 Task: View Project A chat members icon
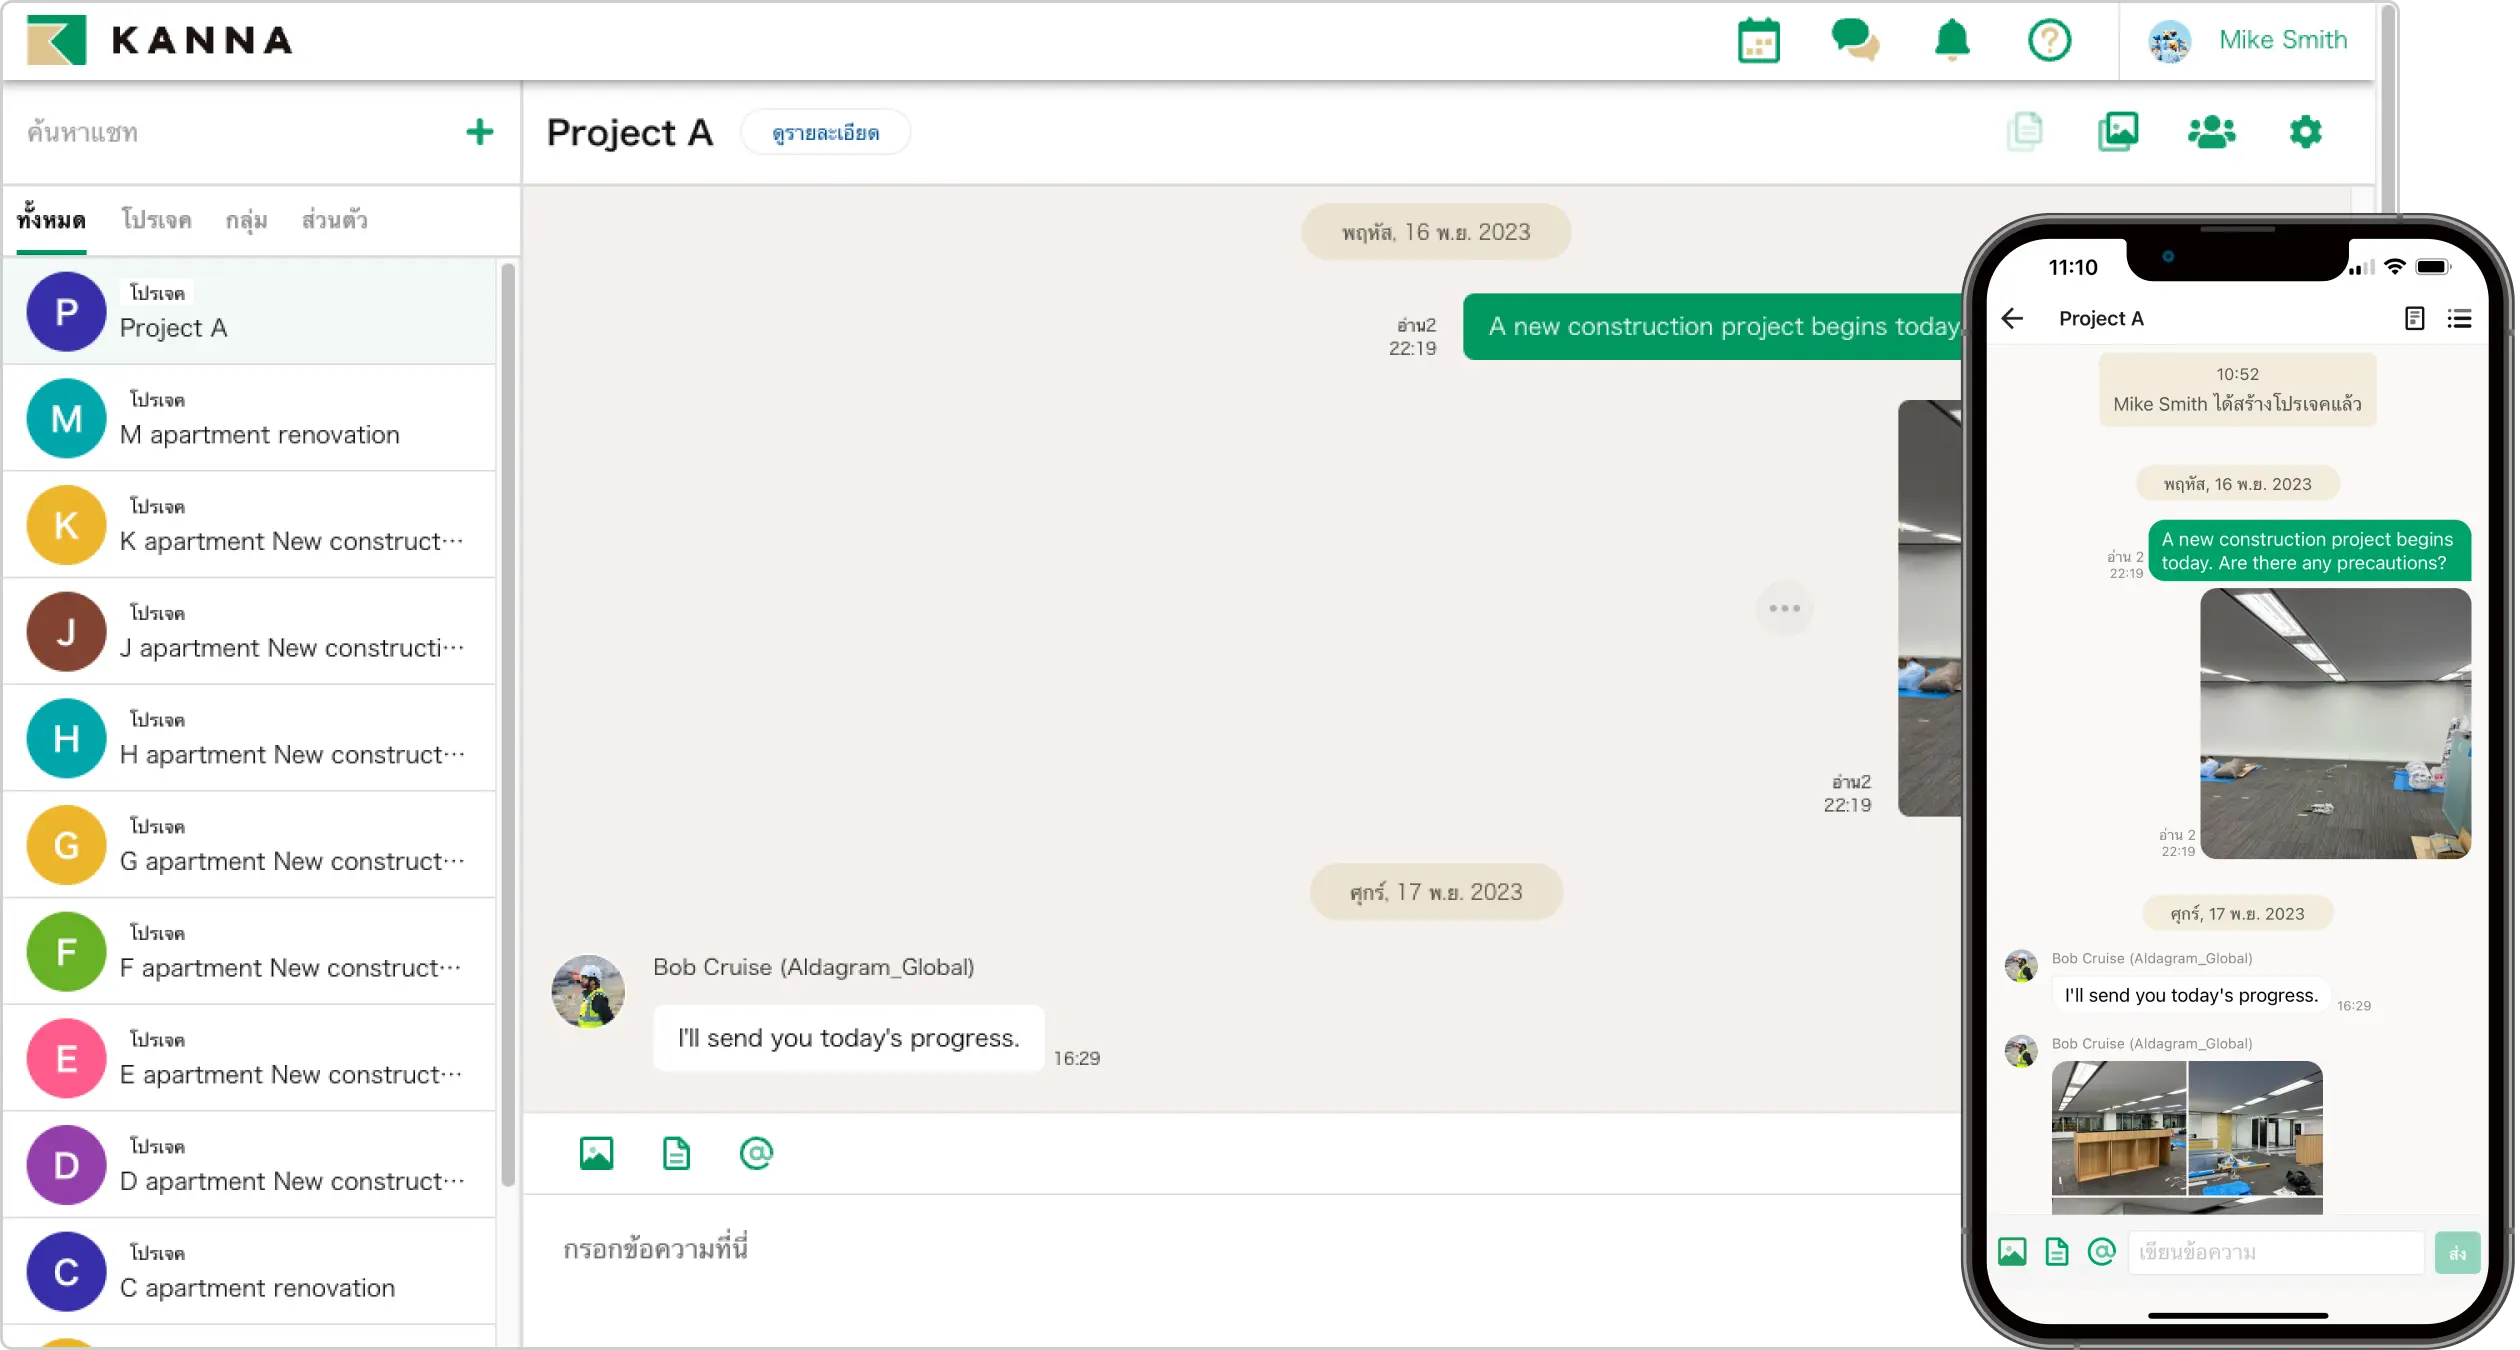[2212, 131]
